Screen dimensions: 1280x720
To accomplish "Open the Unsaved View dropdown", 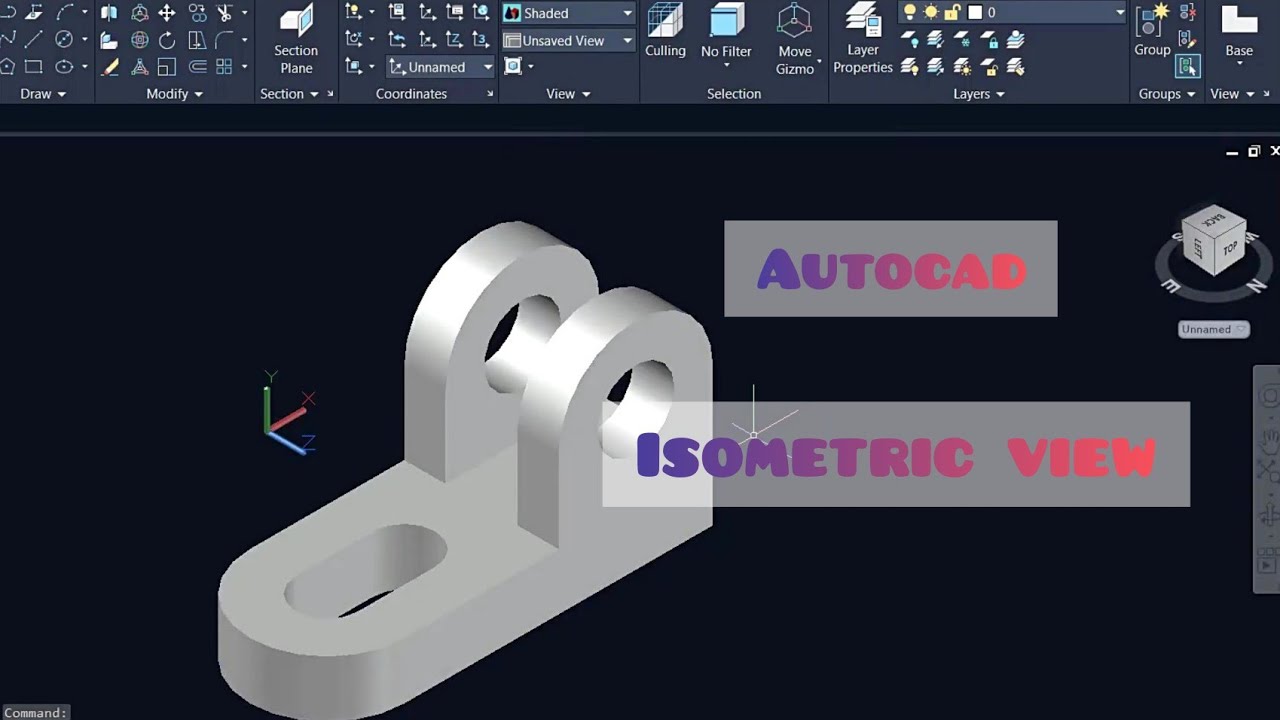I will (568, 41).
